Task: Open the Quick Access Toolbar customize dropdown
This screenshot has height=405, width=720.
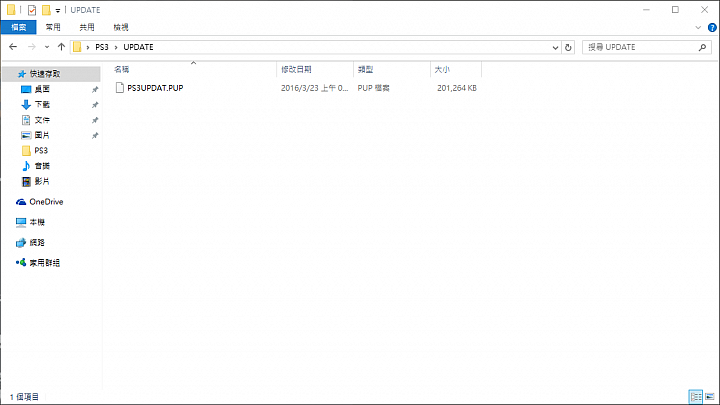Action: pos(58,10)
